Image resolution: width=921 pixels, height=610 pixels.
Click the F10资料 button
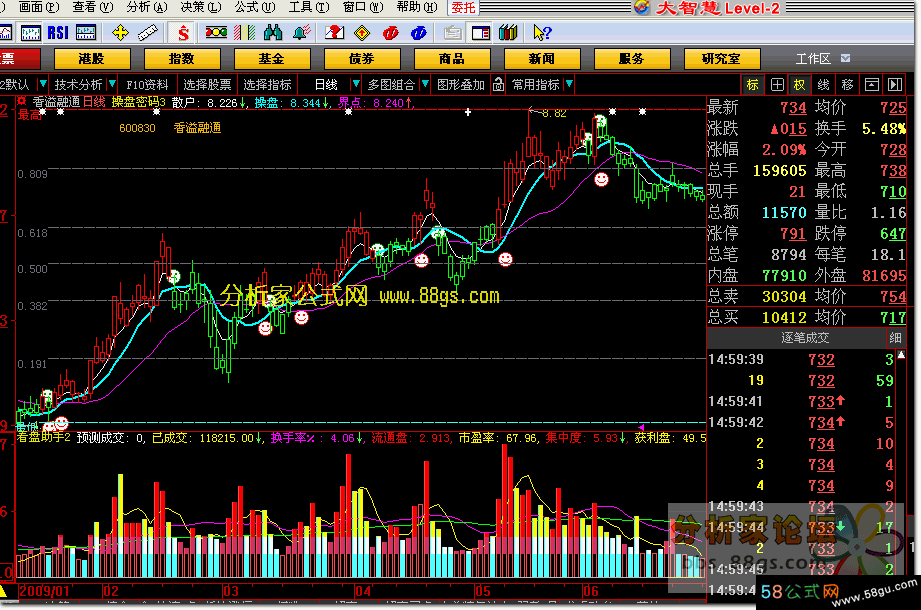coord(147,85)
